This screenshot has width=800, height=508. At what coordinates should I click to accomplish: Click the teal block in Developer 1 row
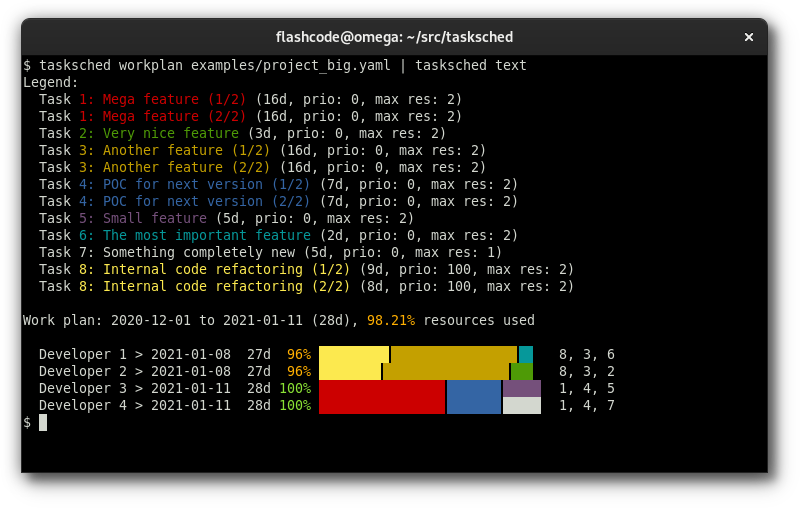point(526,354)
